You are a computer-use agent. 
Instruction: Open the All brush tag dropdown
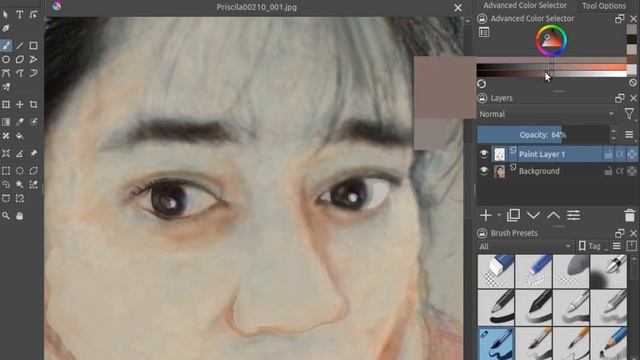point(524,246)
